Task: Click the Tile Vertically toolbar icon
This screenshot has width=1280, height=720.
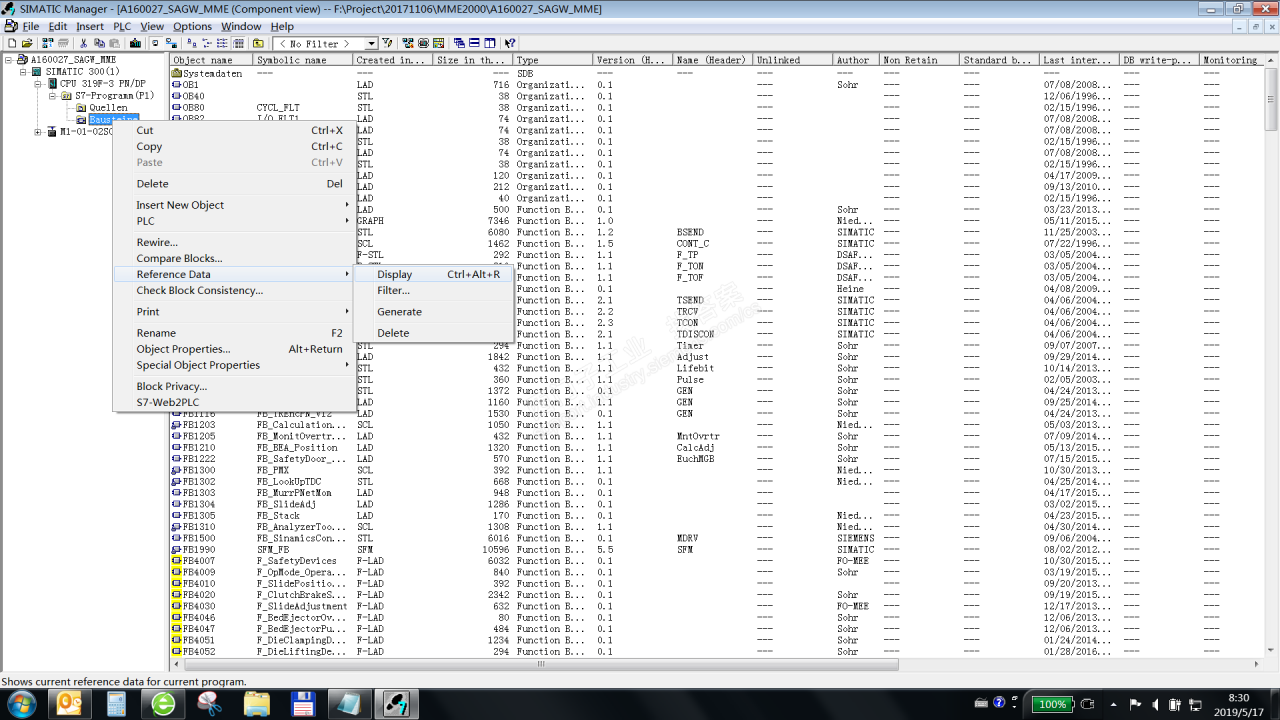Action: coord(490,43)
